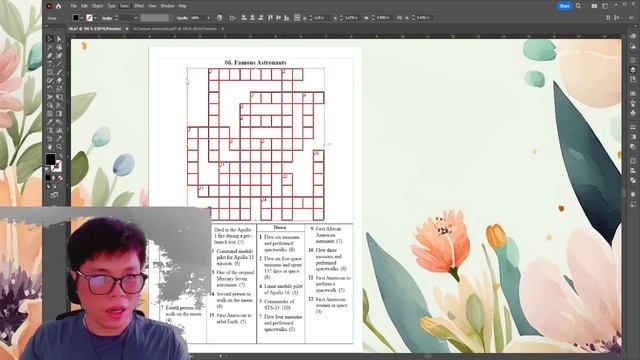Select the Eraser tool
Image resolution: width=640 pixels, height=360 pixels.
pyautogui.click(x=59, y=80)
